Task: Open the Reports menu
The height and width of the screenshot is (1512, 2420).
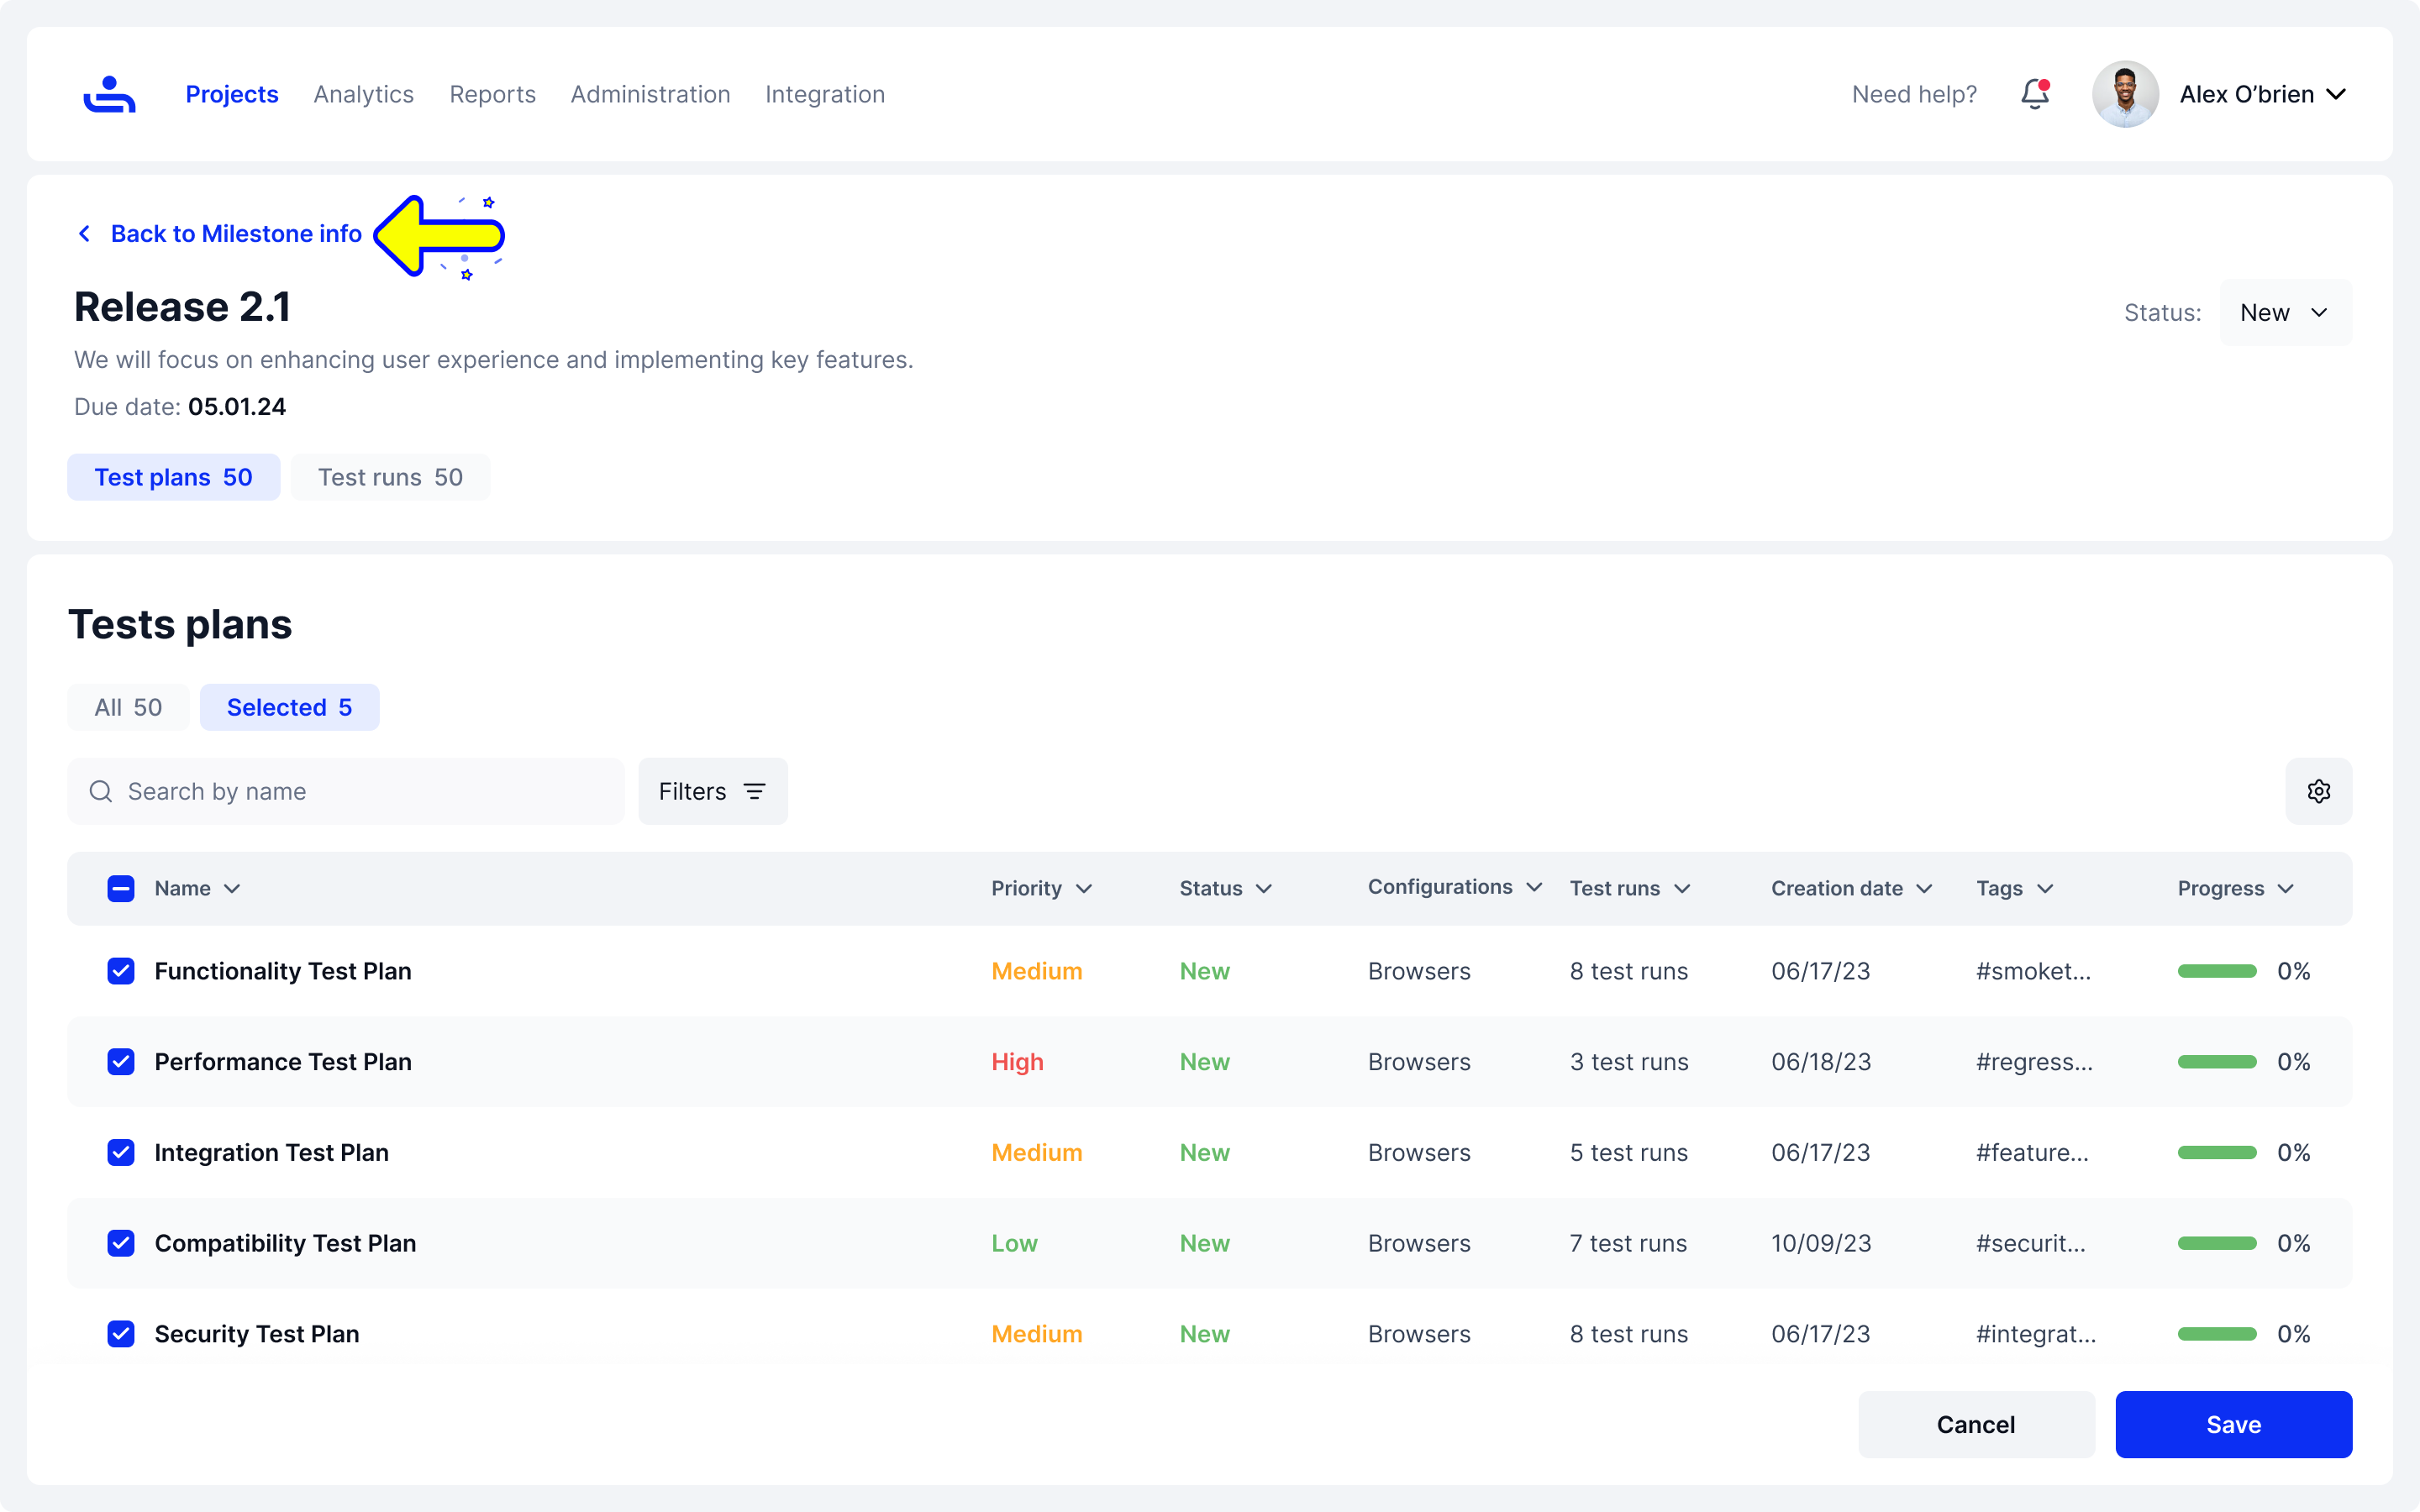Action: coord(492,94)
